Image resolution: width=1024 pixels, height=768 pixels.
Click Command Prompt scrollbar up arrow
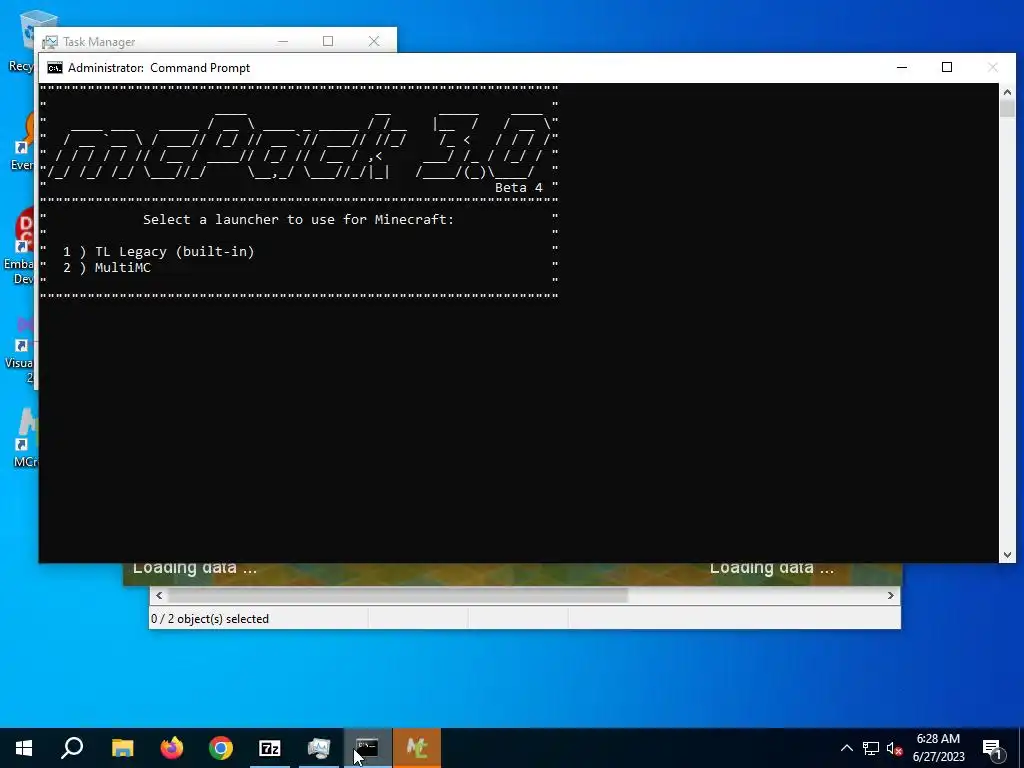click(x=1007, y=91)
